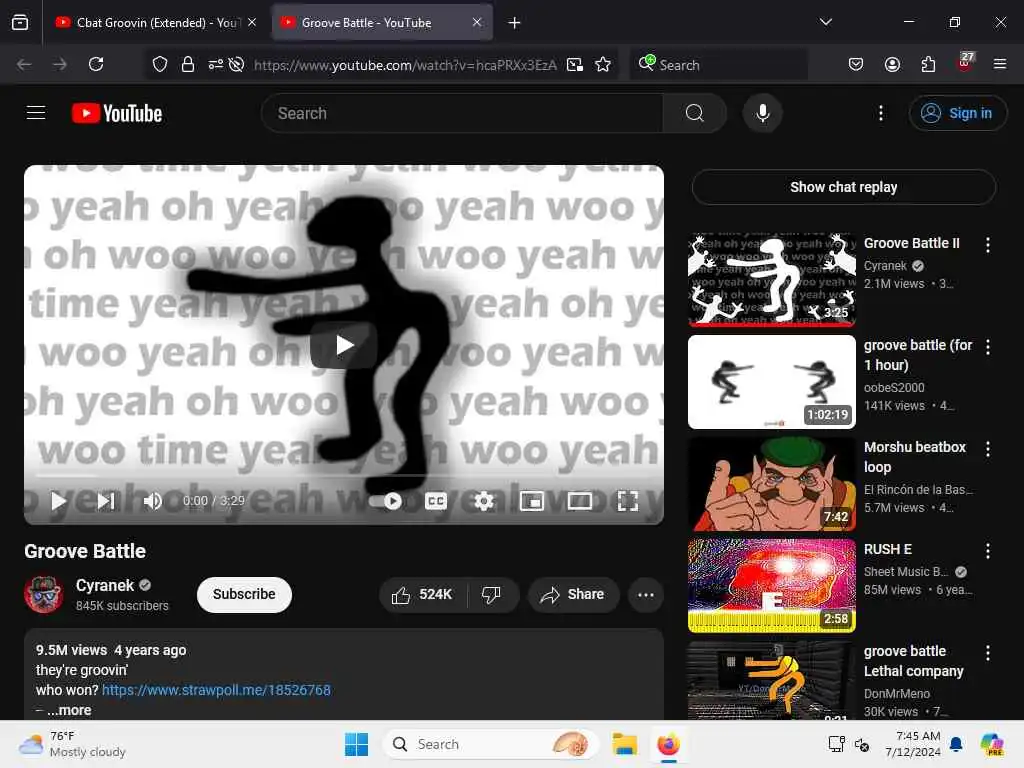Screen dimensions: 1024x768
Task: Dislike the Groove Battle video
Action: click(x=491, y=594)
